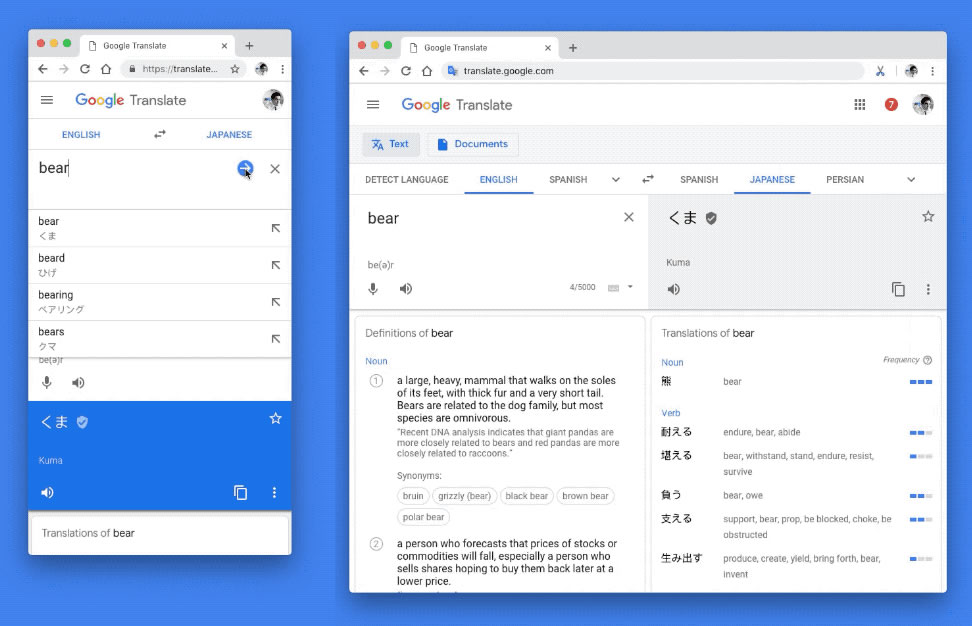The width and height of the screenshot is (972, 626).
Task: Click blue translate arrow button beside bear input
Action: [245, 168]
